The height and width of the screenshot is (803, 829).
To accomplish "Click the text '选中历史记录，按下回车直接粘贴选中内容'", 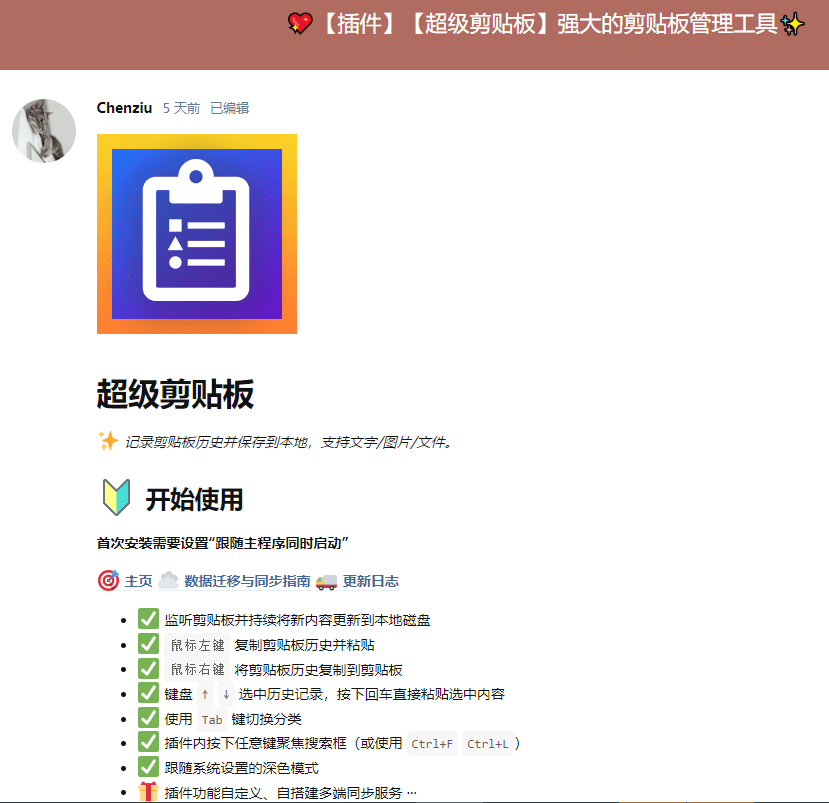I will (372, 694).
